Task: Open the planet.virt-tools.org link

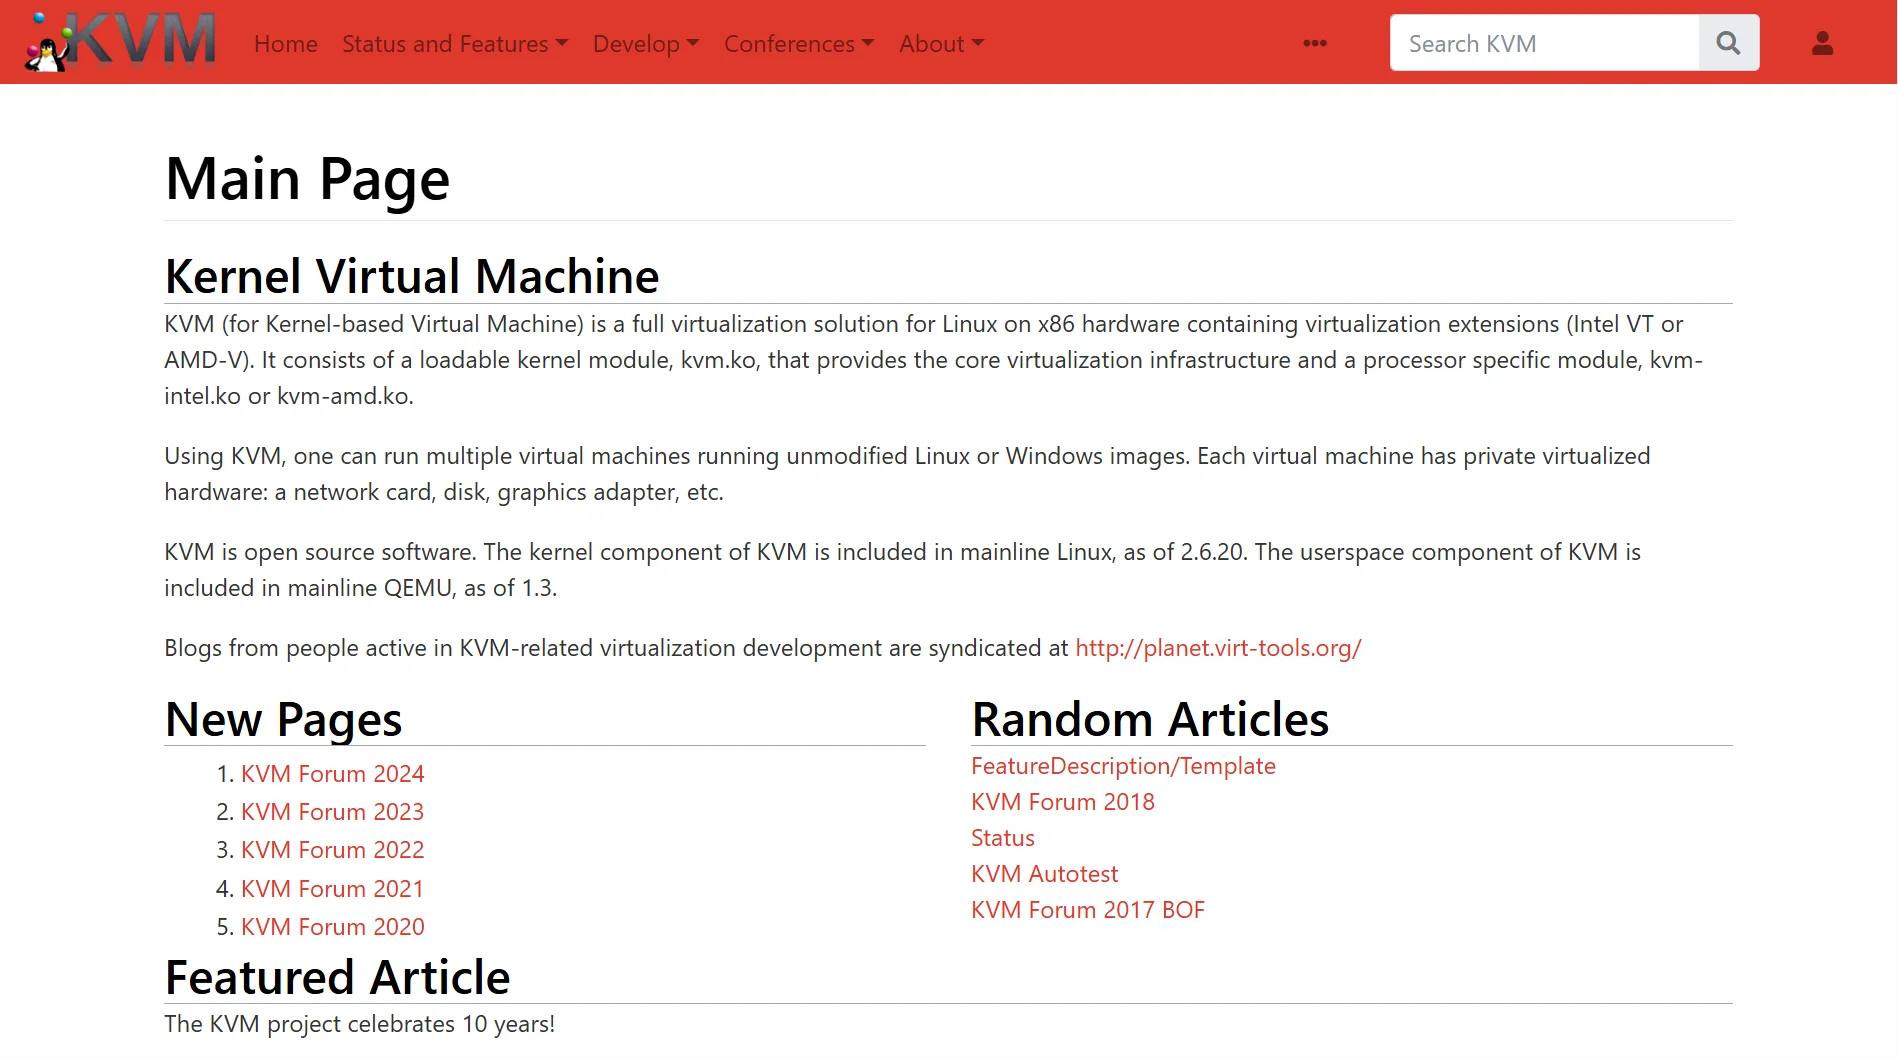Action: [1218, 648]
